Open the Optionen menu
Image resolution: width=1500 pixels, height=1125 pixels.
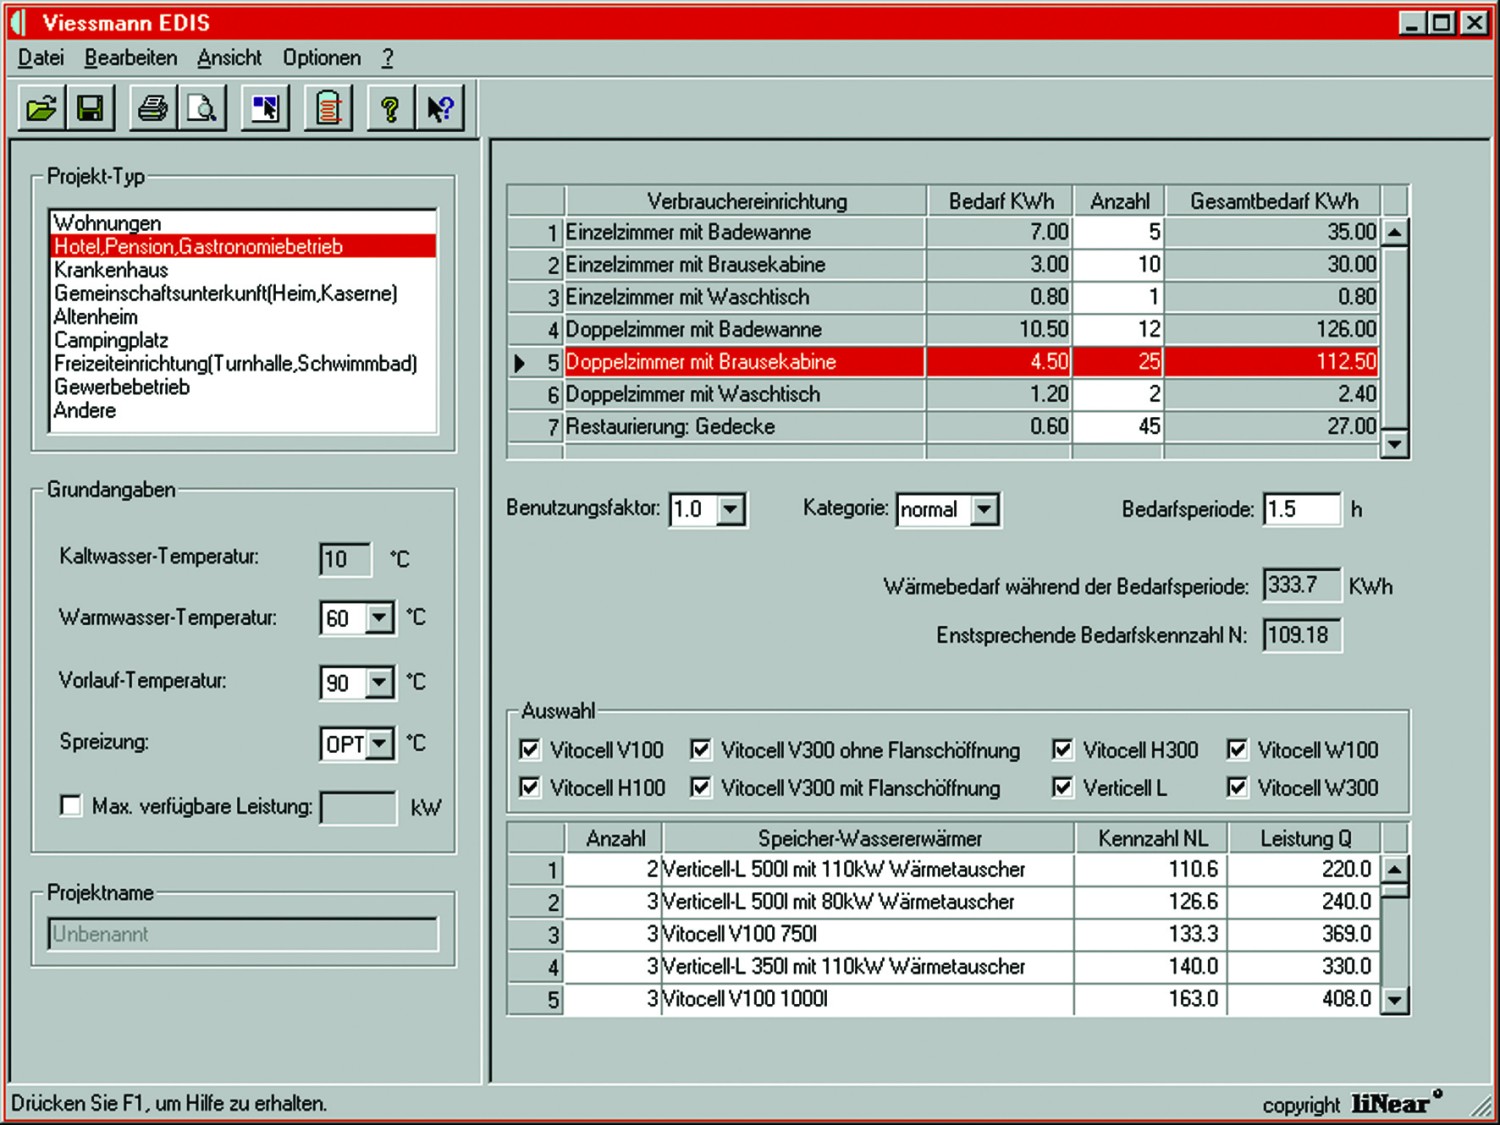(322, 58)
